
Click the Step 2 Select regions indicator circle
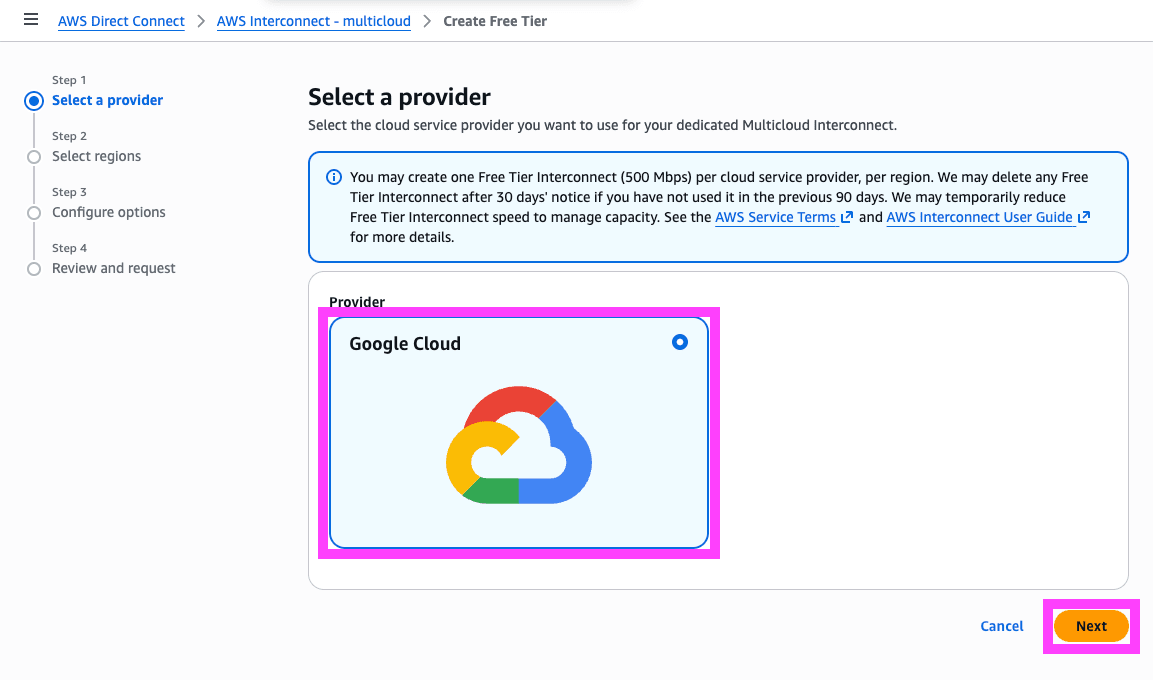coord(34,157)
